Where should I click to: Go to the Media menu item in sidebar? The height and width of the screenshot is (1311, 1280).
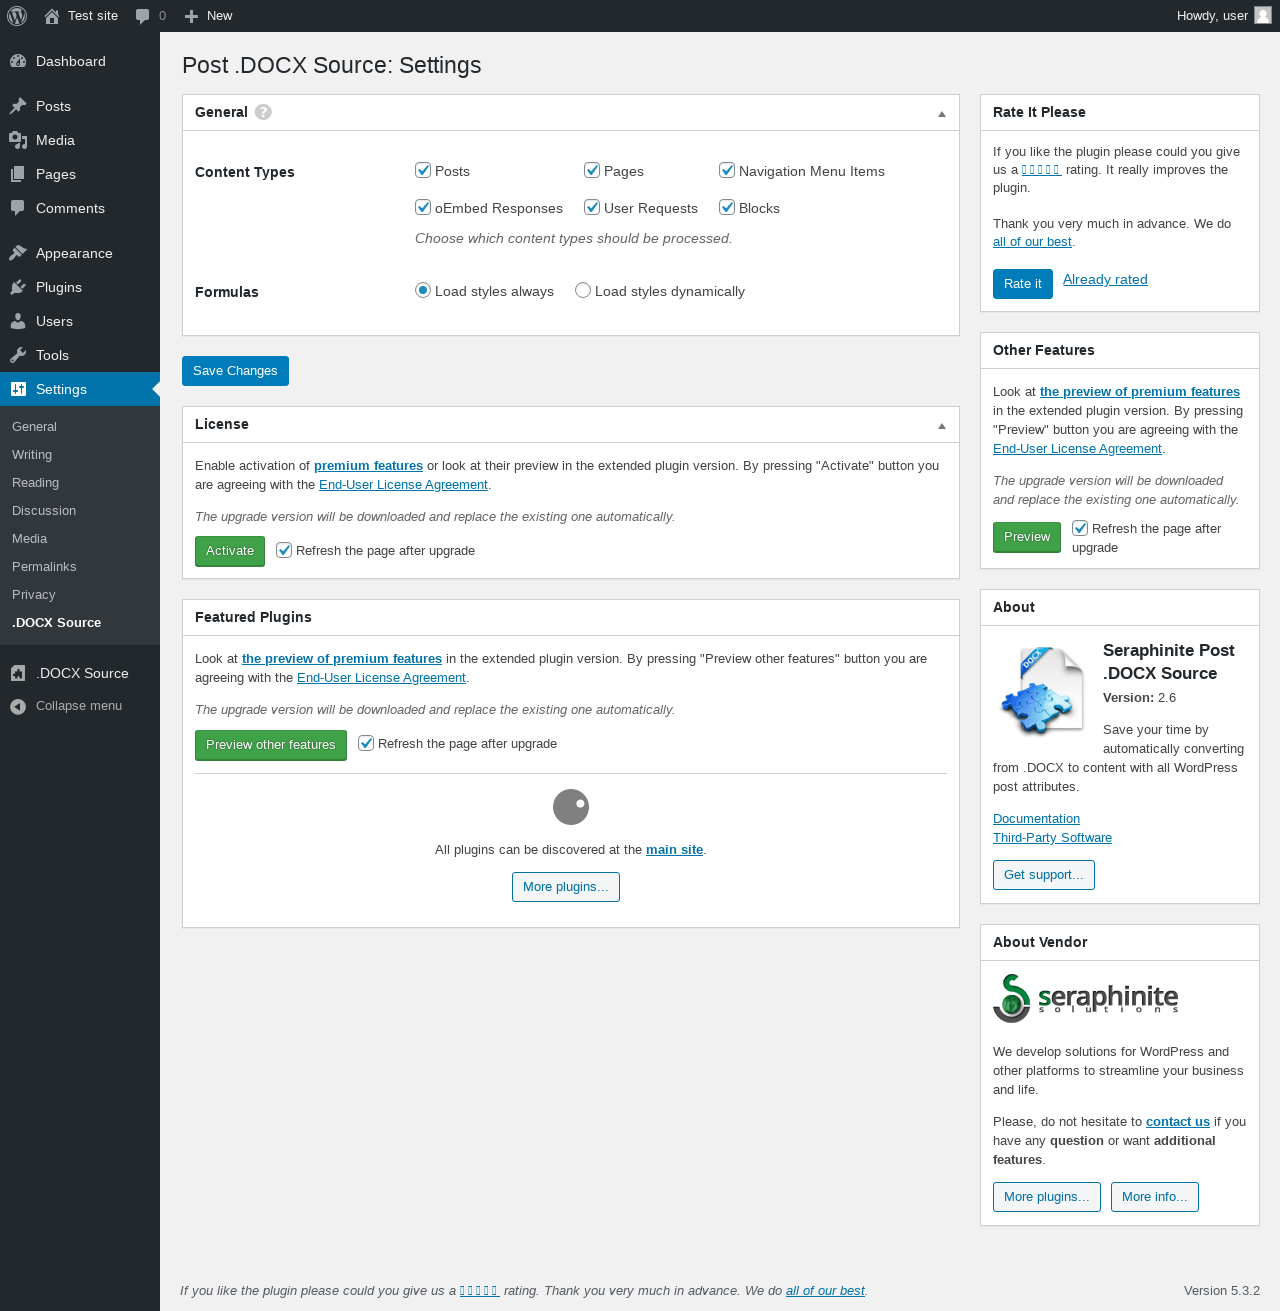(x=55, y=140)
